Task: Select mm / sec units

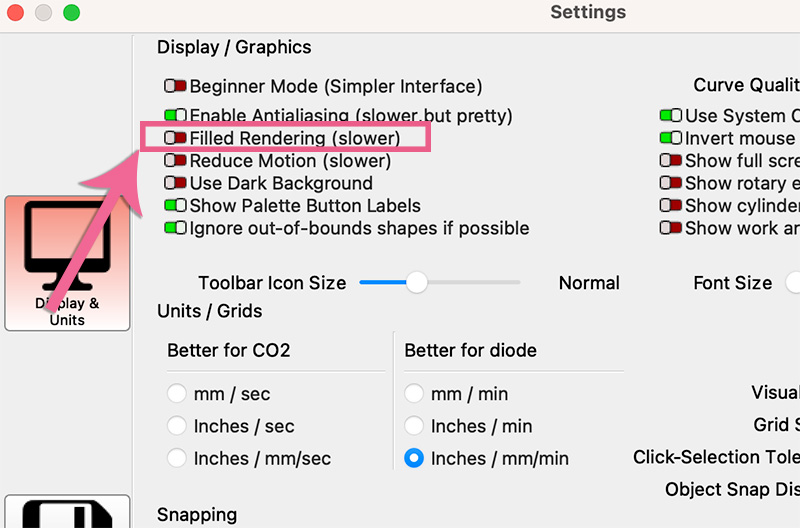Action: (x=177, y=394)
